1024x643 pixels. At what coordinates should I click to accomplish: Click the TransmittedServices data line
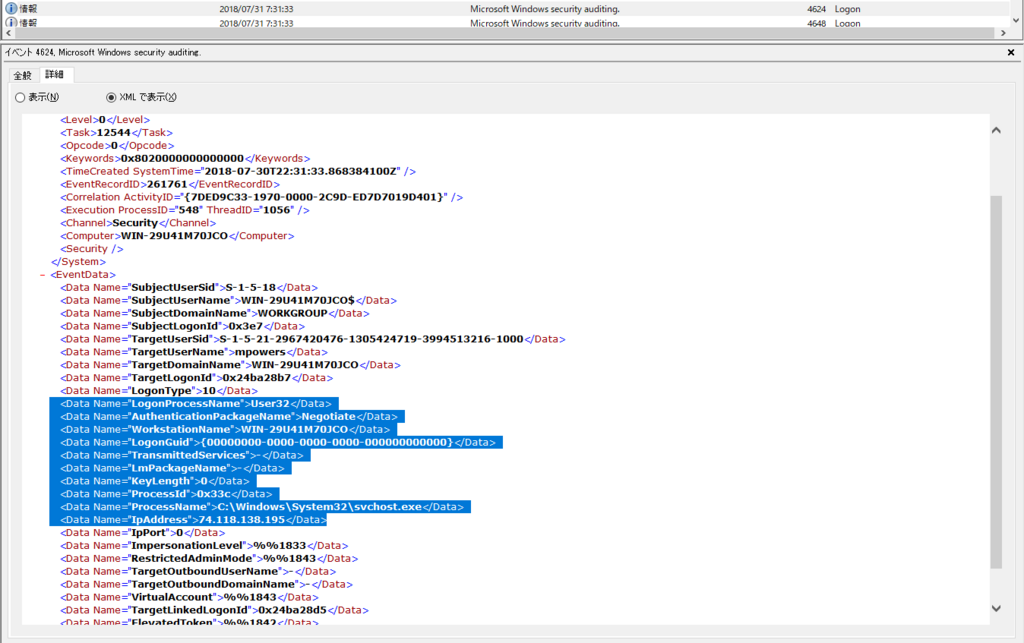point(182,456)
